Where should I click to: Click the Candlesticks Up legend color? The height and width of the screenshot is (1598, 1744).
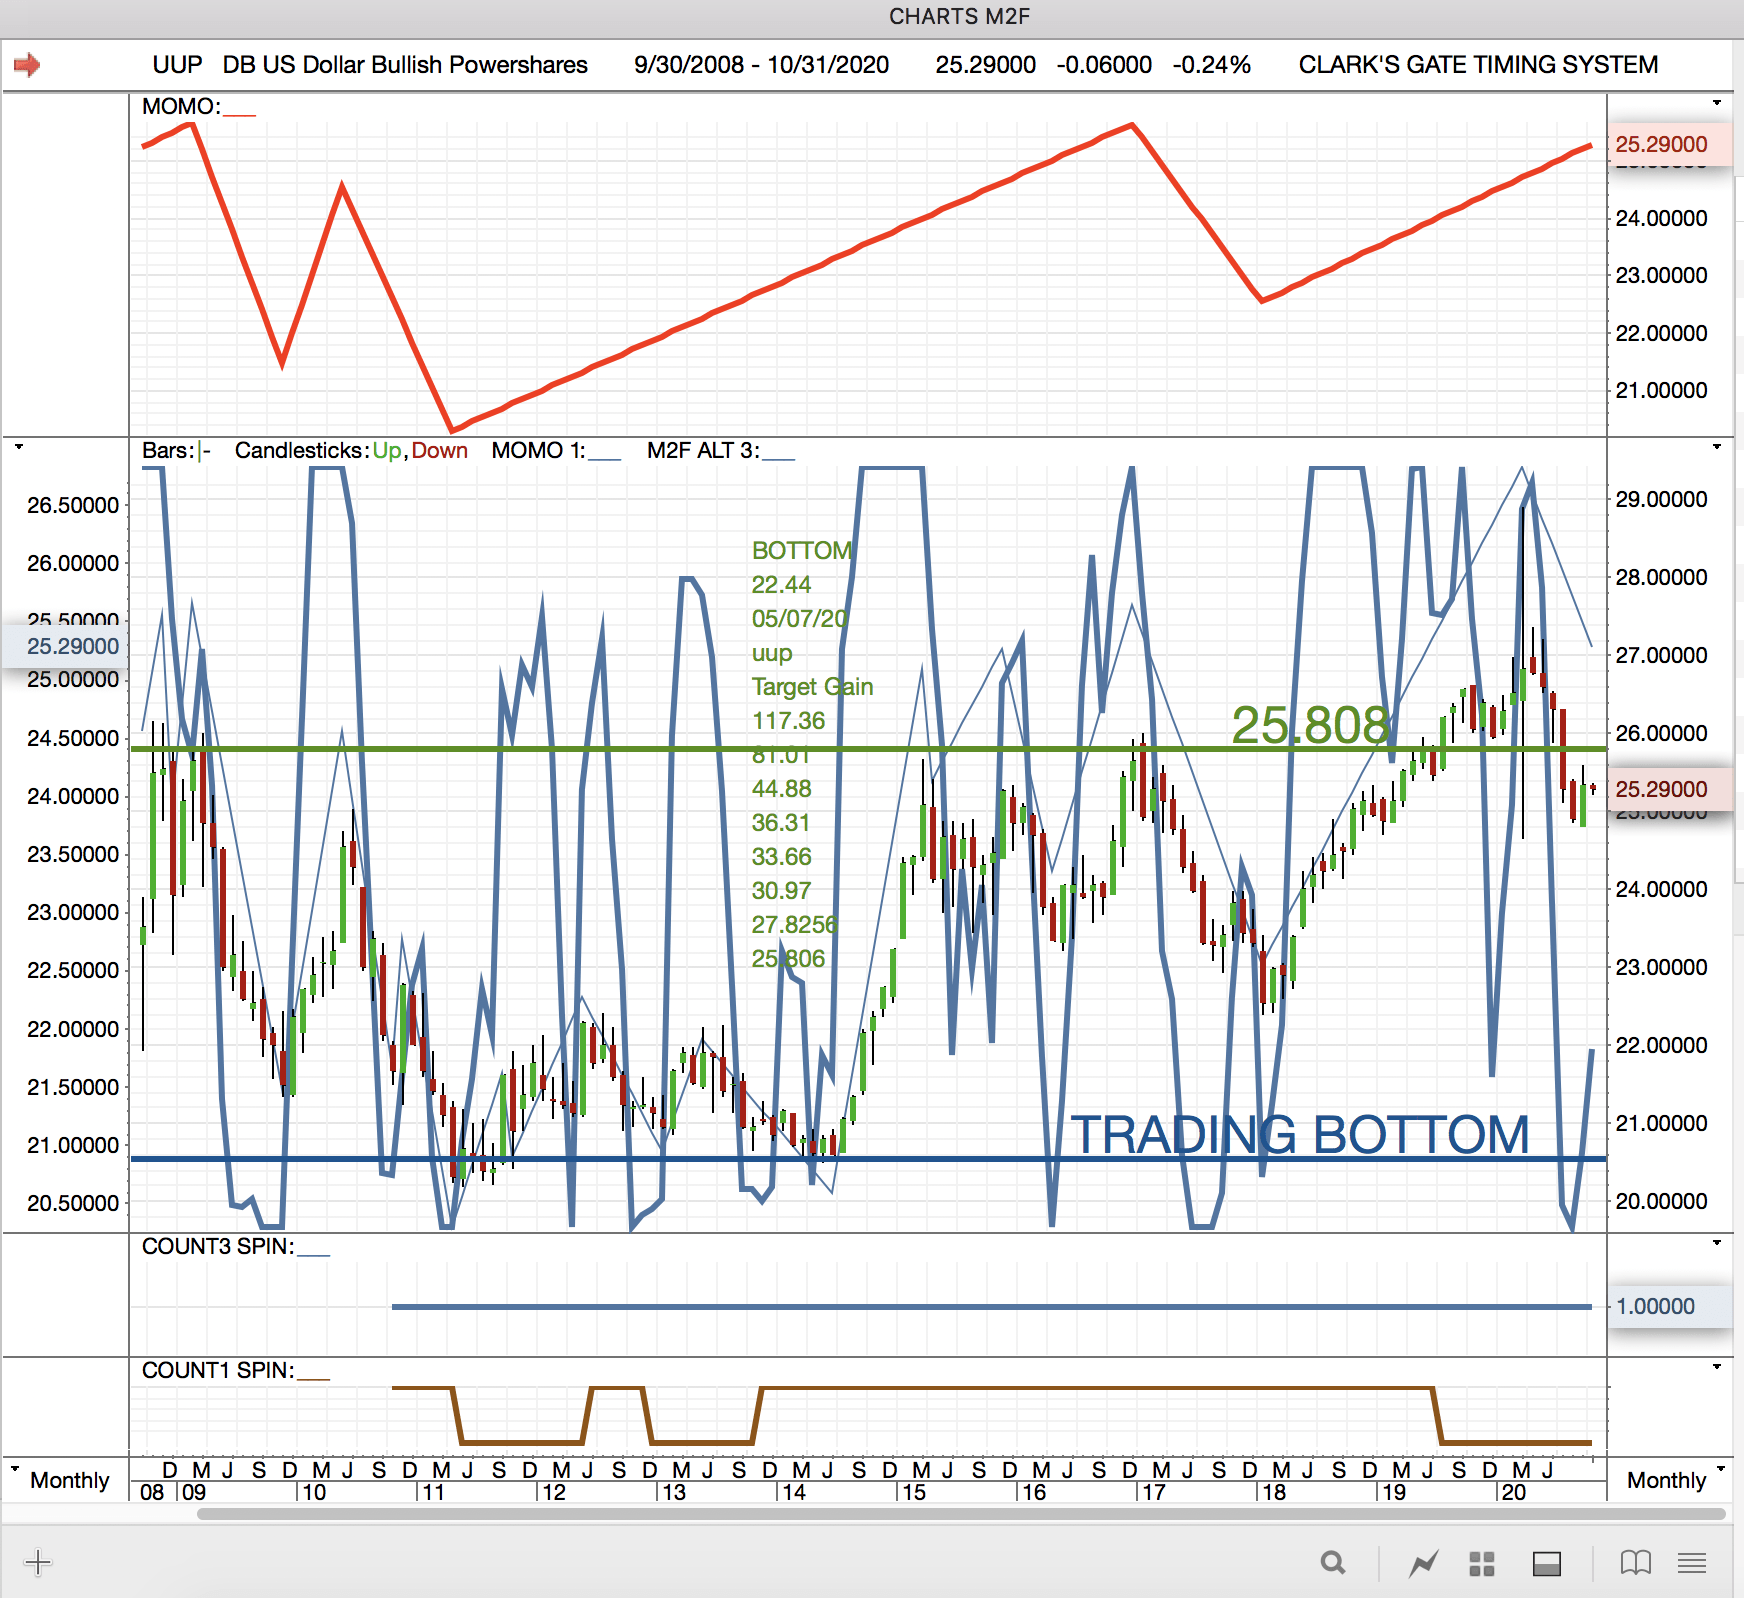pos(387,451)
